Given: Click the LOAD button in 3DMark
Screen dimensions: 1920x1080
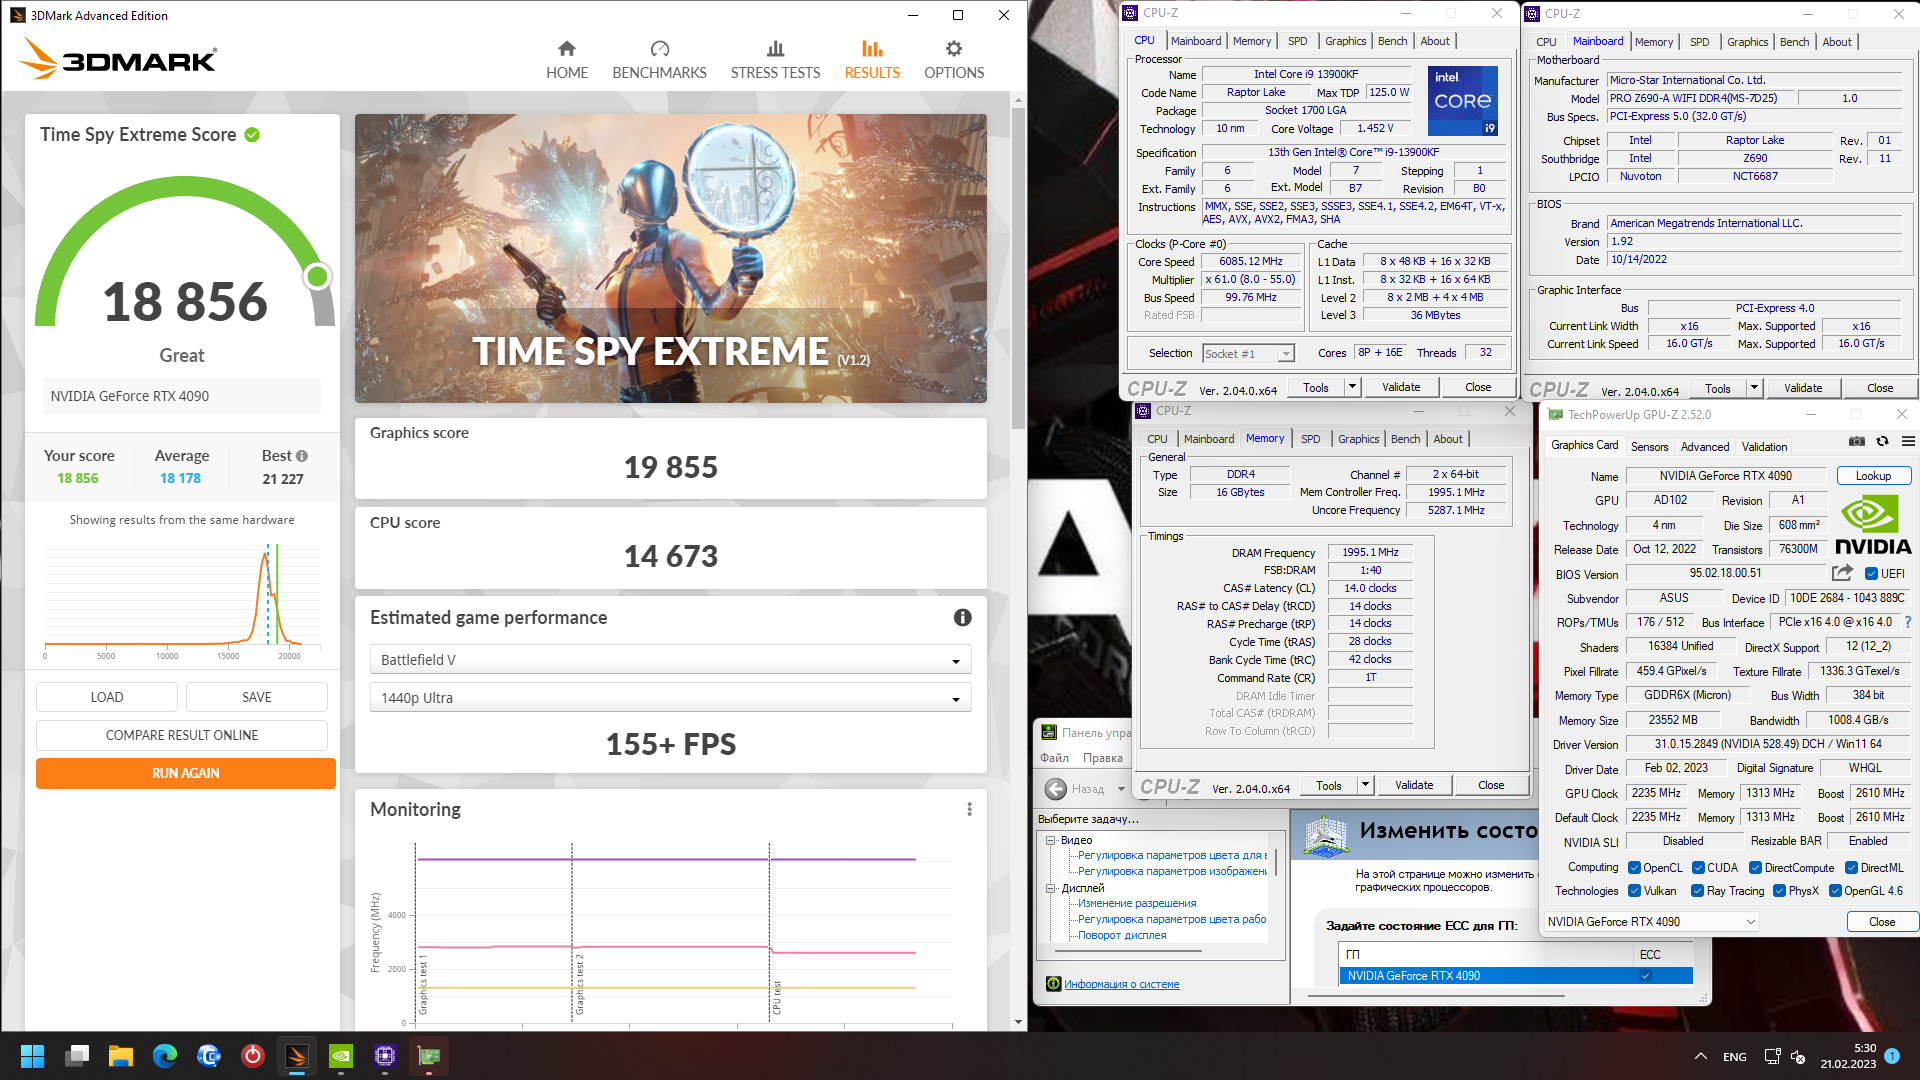Looking at the screenshot, I should [x=107, y=697].
